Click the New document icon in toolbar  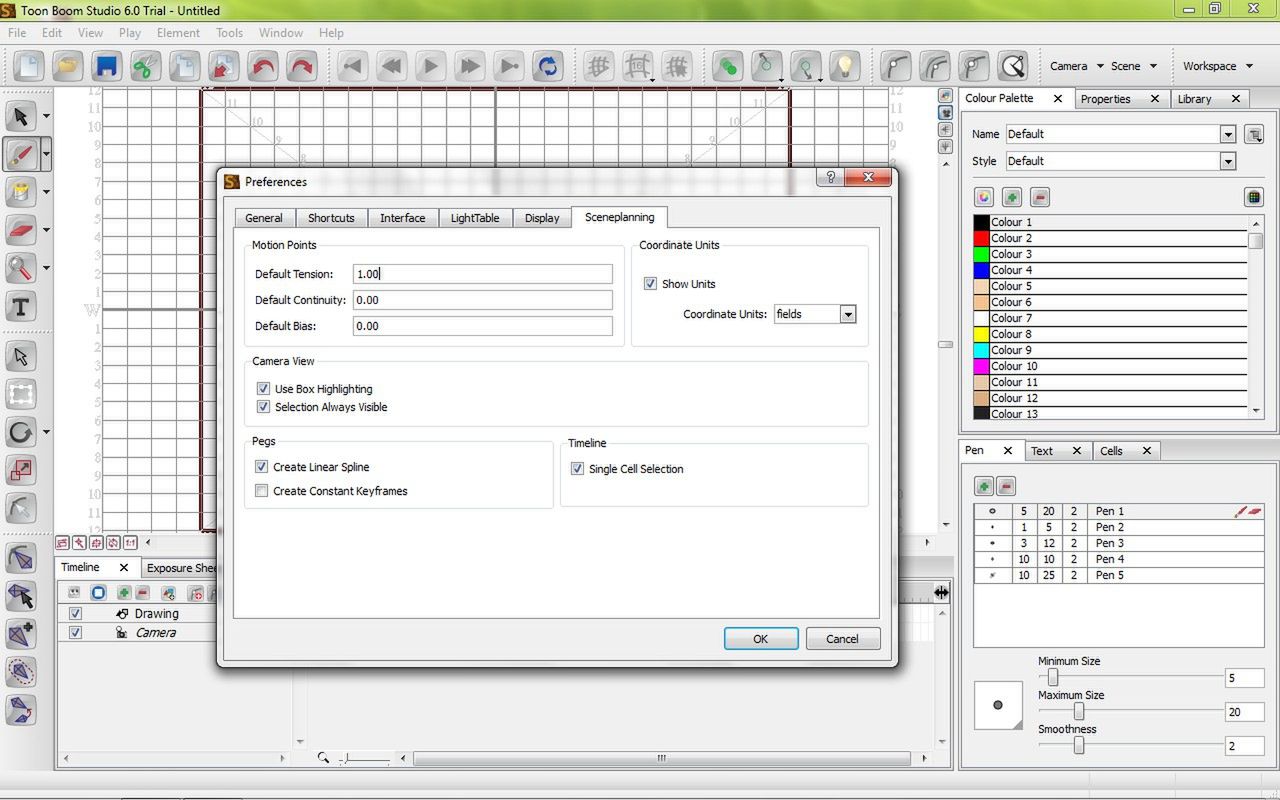tap(29, 67)
